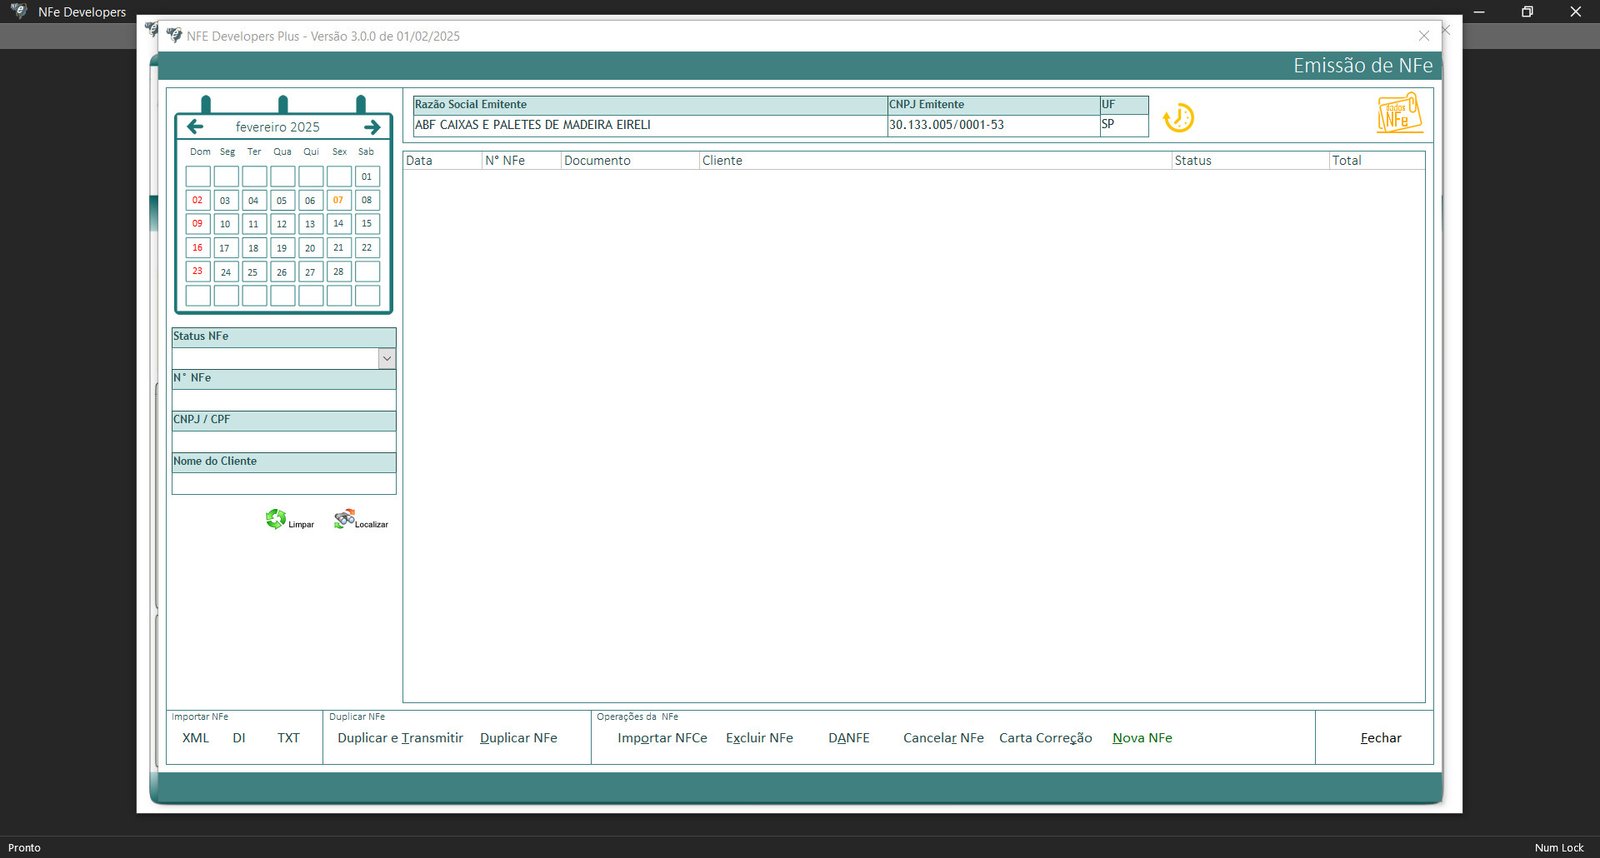Viewport: 1600px width, 858px height.
Task: Advance calendar to next month
Action: 372,127
